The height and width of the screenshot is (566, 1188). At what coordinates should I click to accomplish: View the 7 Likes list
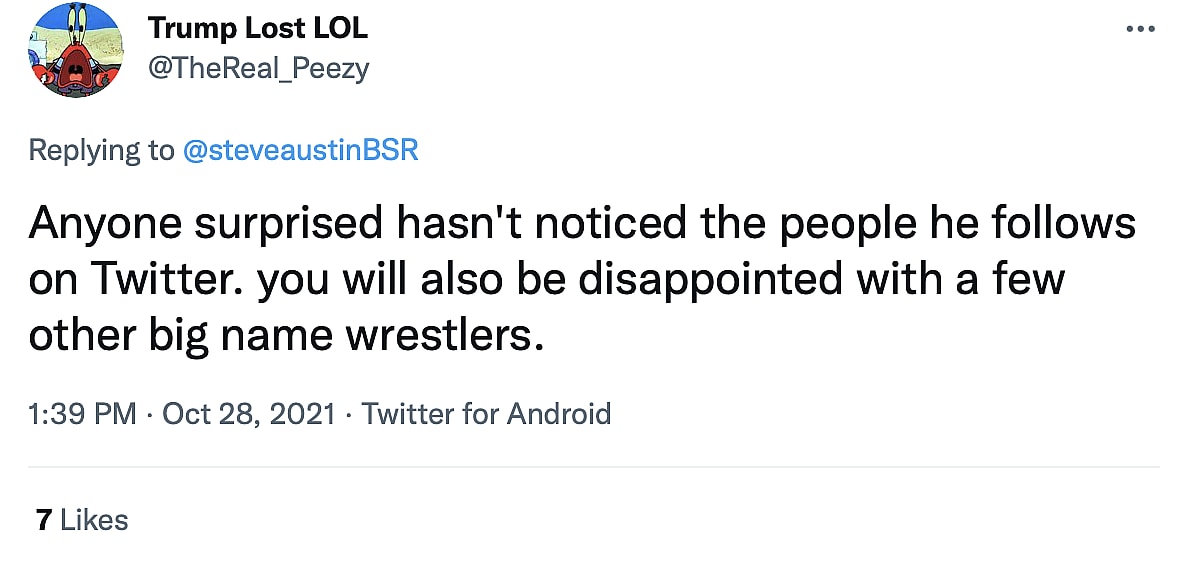click(x=82, y=520)
